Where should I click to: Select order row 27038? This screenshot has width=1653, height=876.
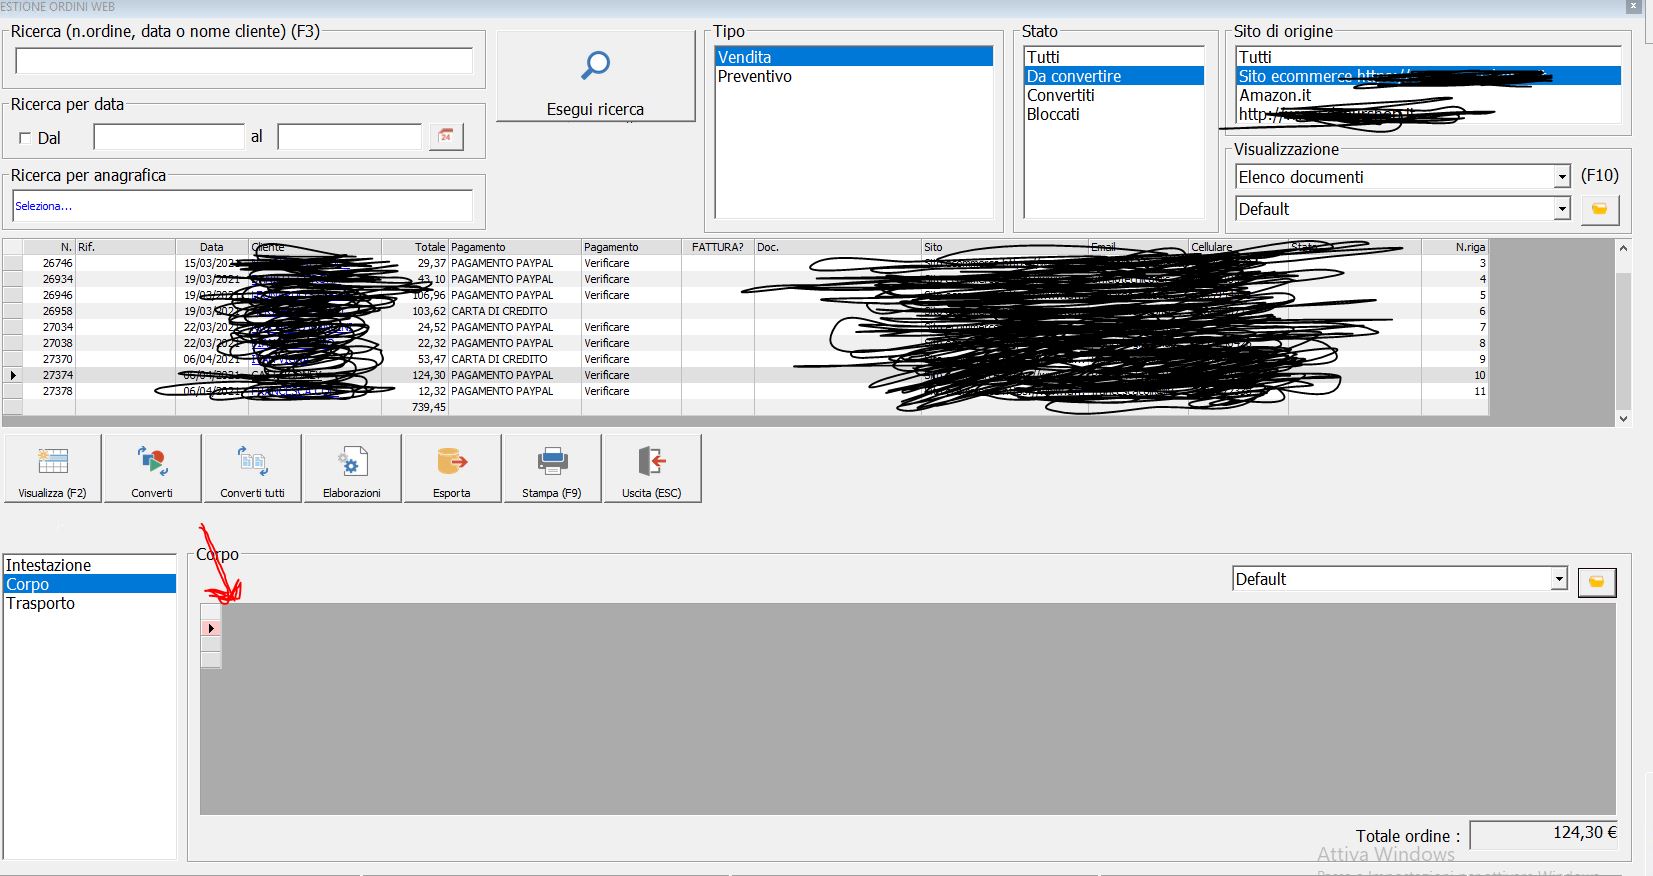coord(746,343)
